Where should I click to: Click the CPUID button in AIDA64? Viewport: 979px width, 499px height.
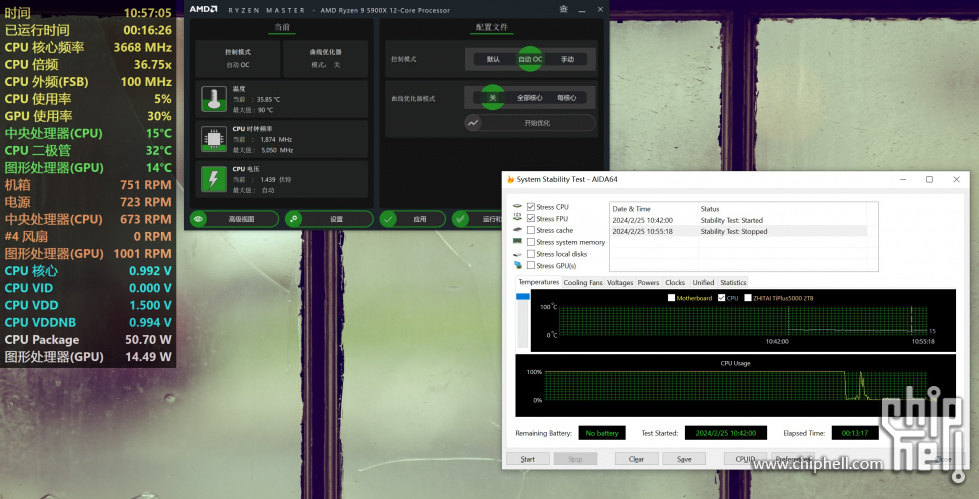(x=745, y=459)
